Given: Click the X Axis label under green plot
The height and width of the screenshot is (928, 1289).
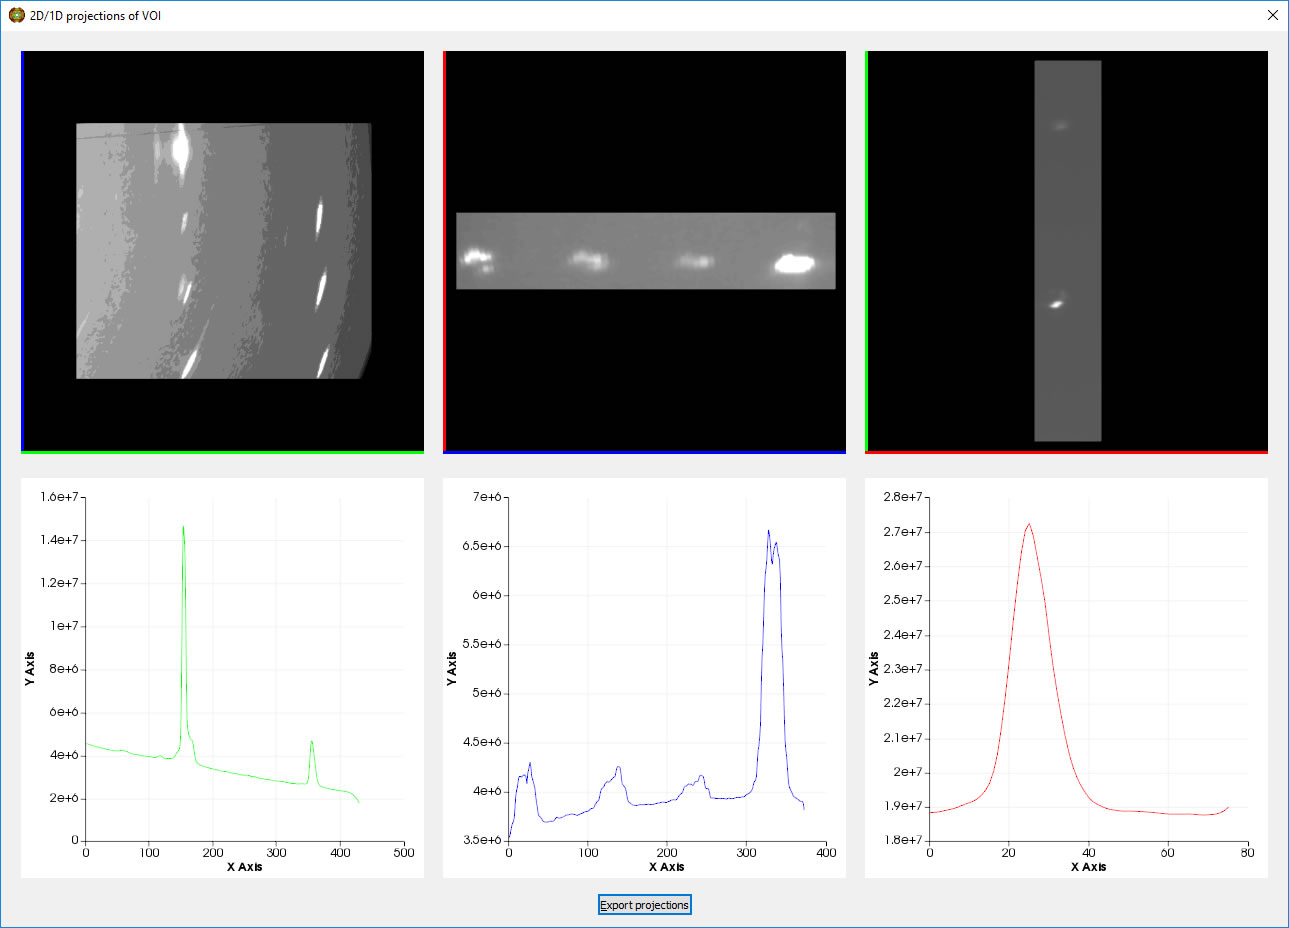Looking at the screenshot, I should [244, 867].
